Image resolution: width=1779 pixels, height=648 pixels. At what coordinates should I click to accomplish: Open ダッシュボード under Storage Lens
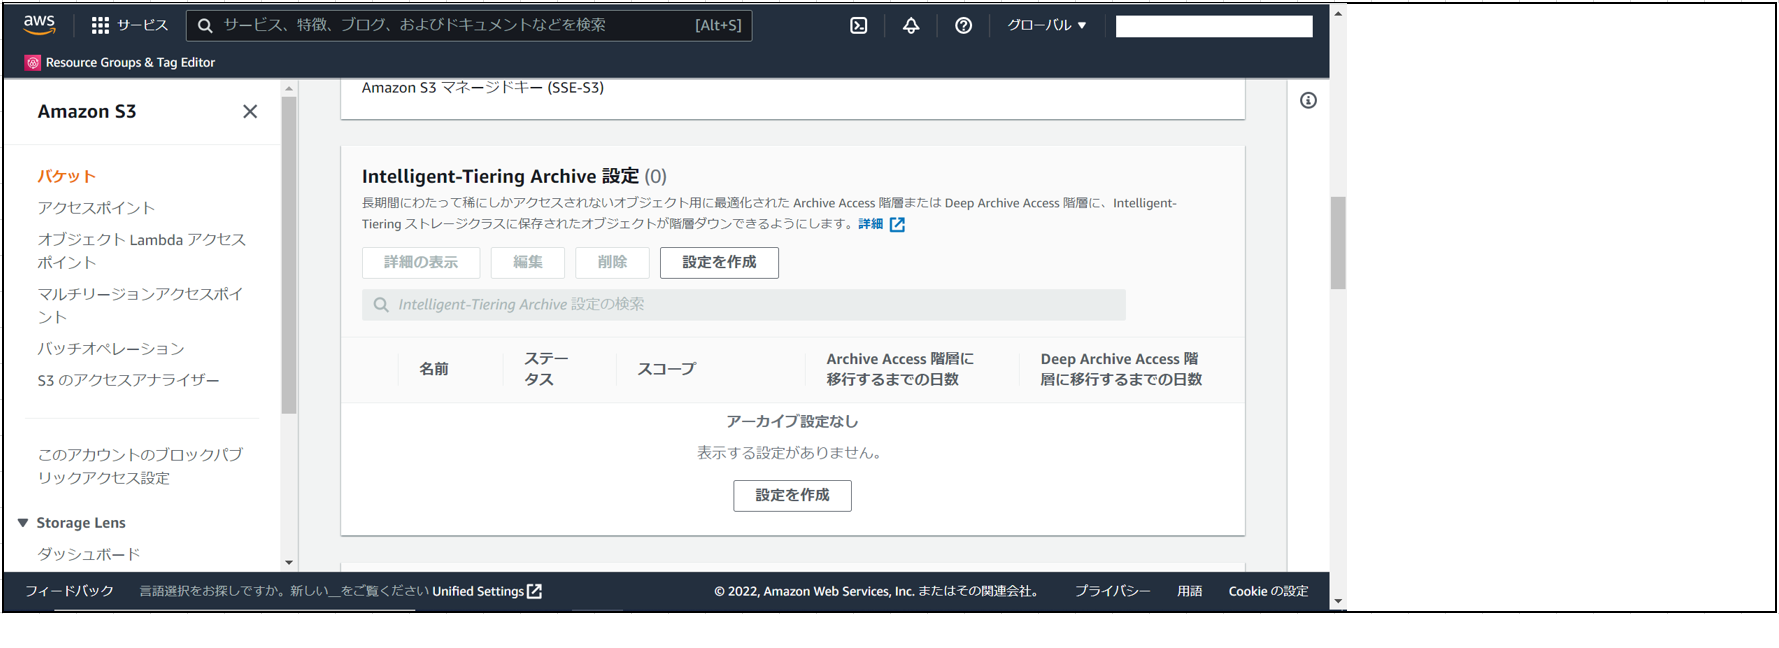click(89, 554)
